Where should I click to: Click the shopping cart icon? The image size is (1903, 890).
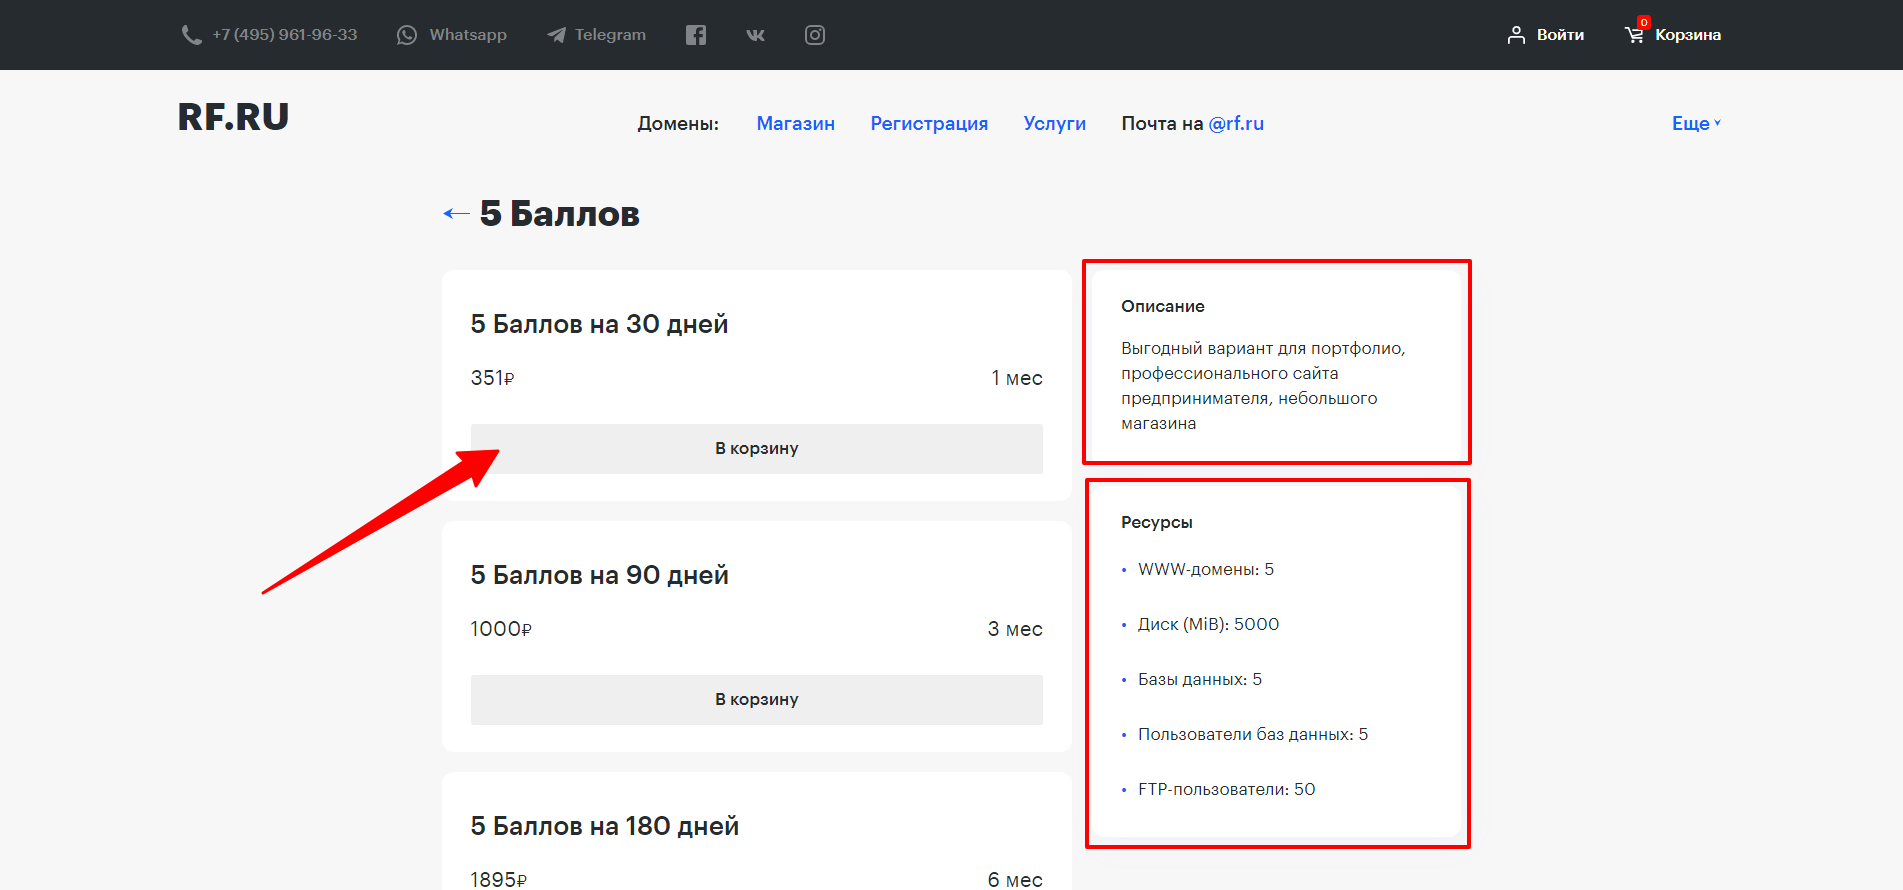1634,35
